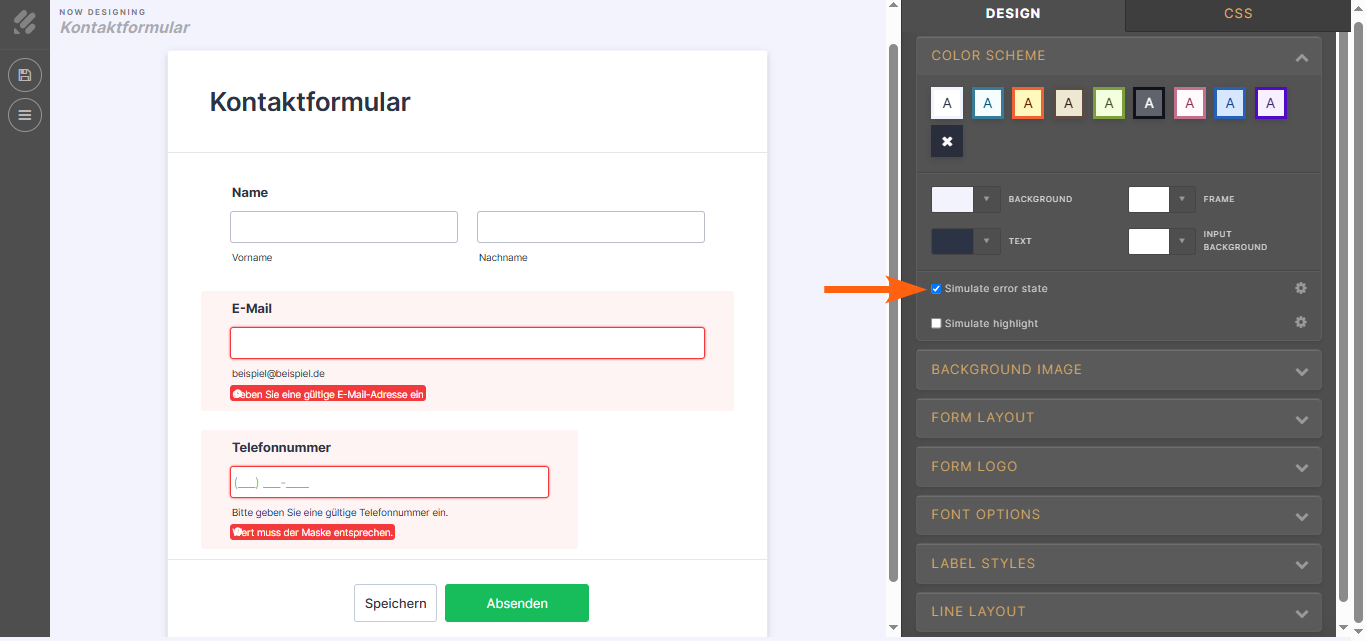This screenshot has height=641, width=1366.
Task: Select the dark gray color scheme
Action: coord(1149,102)
